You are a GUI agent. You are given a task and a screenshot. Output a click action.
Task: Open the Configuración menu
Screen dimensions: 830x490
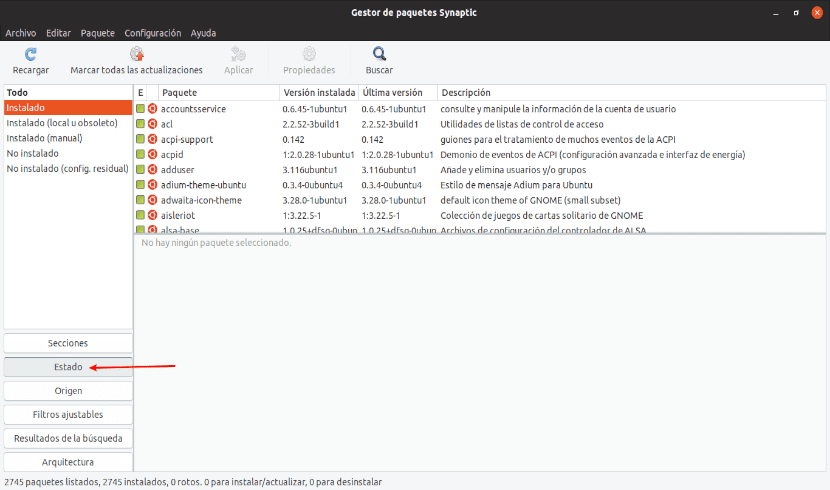(152, 33)
